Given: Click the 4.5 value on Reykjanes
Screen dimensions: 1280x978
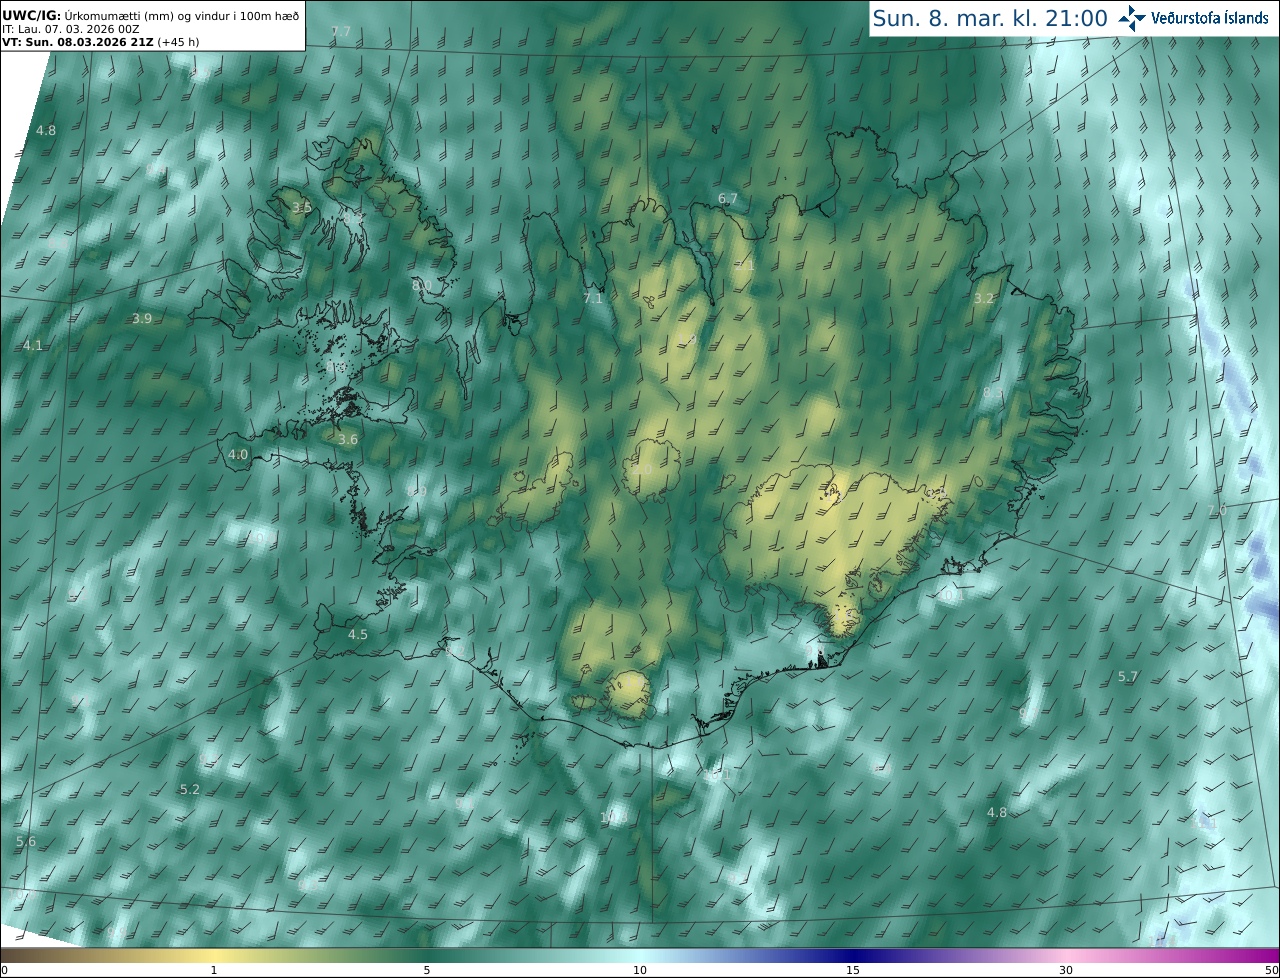Looking at the screenshot, I should pos(358,634).
